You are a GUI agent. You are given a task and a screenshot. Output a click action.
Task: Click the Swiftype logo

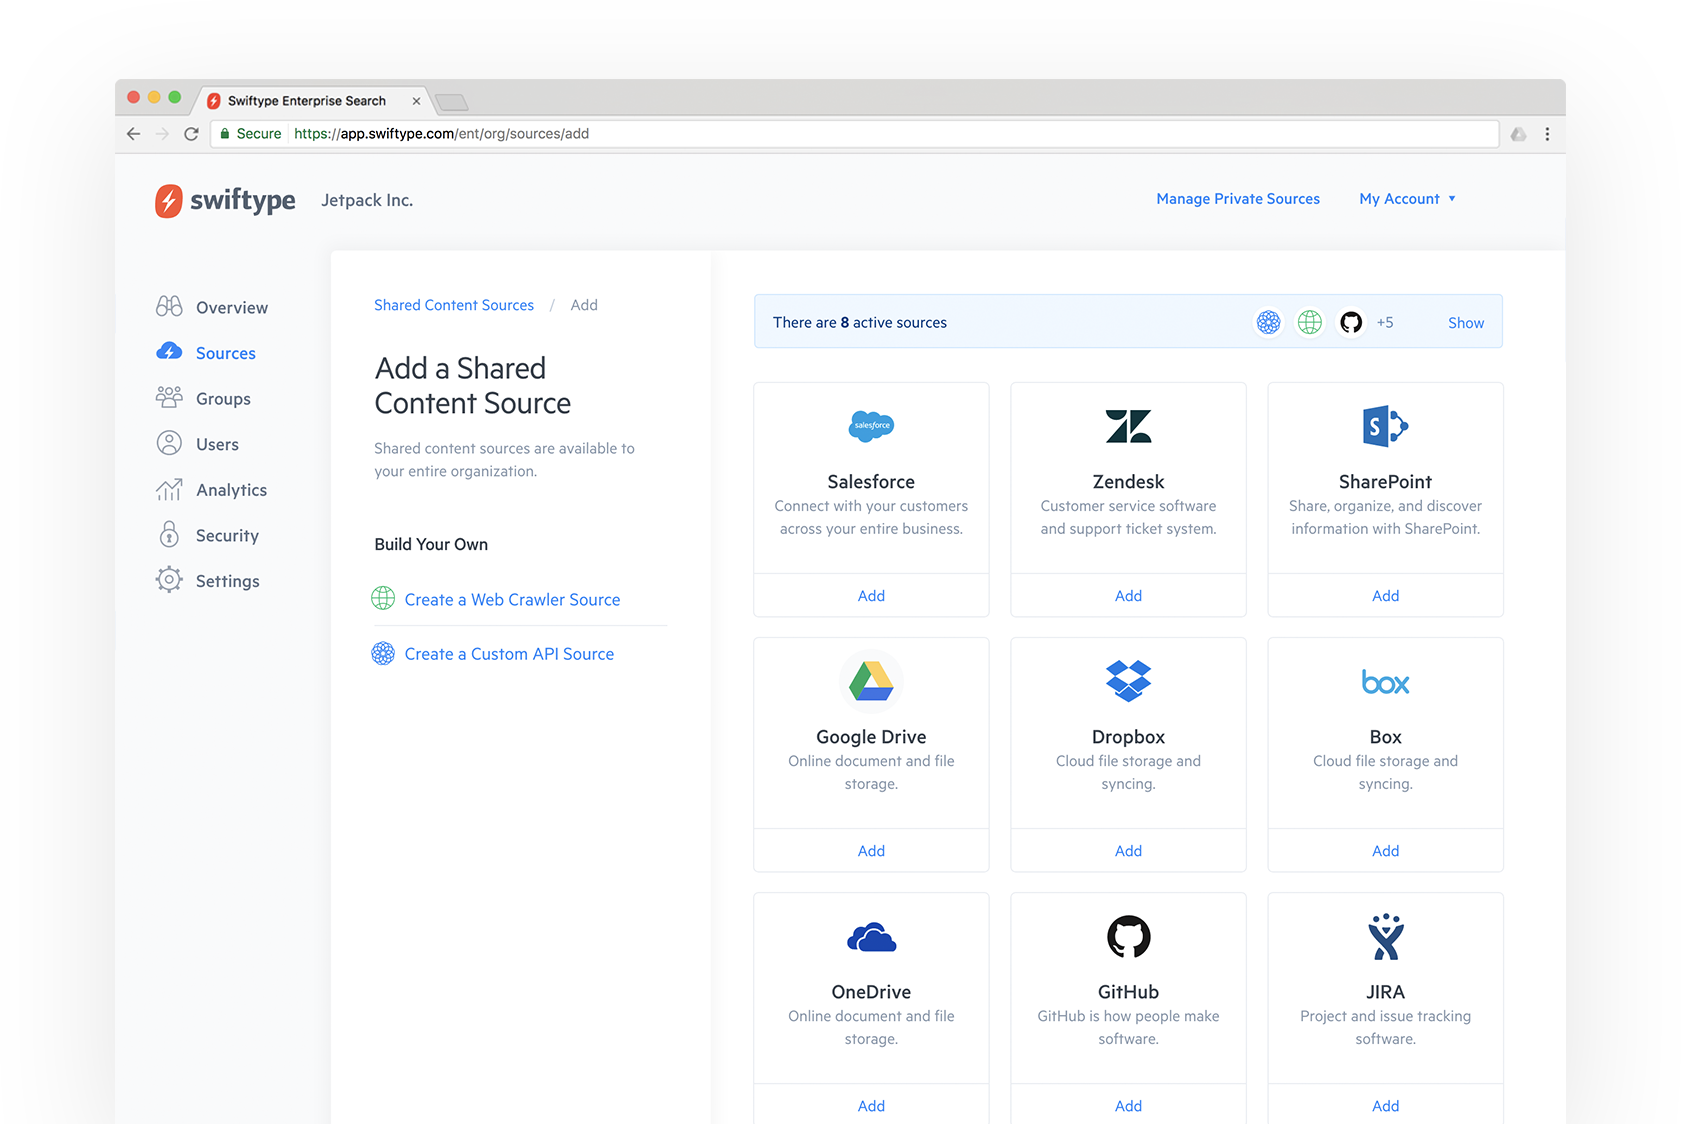[x=225, y=200]
